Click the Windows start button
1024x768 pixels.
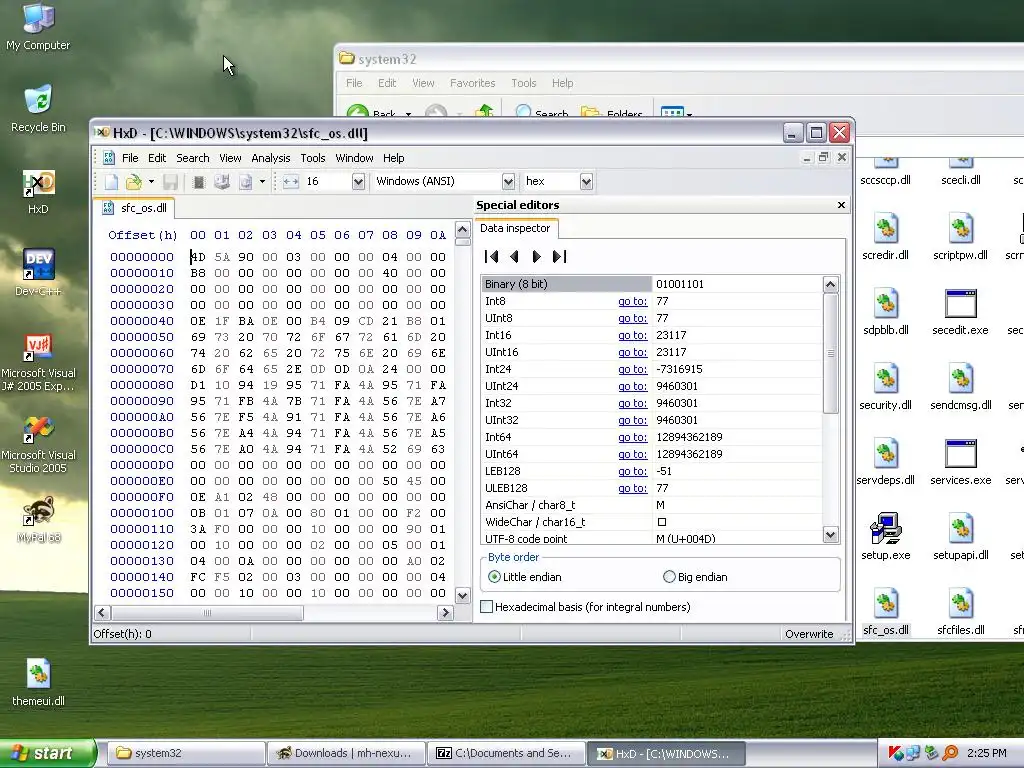click(46, 754)
